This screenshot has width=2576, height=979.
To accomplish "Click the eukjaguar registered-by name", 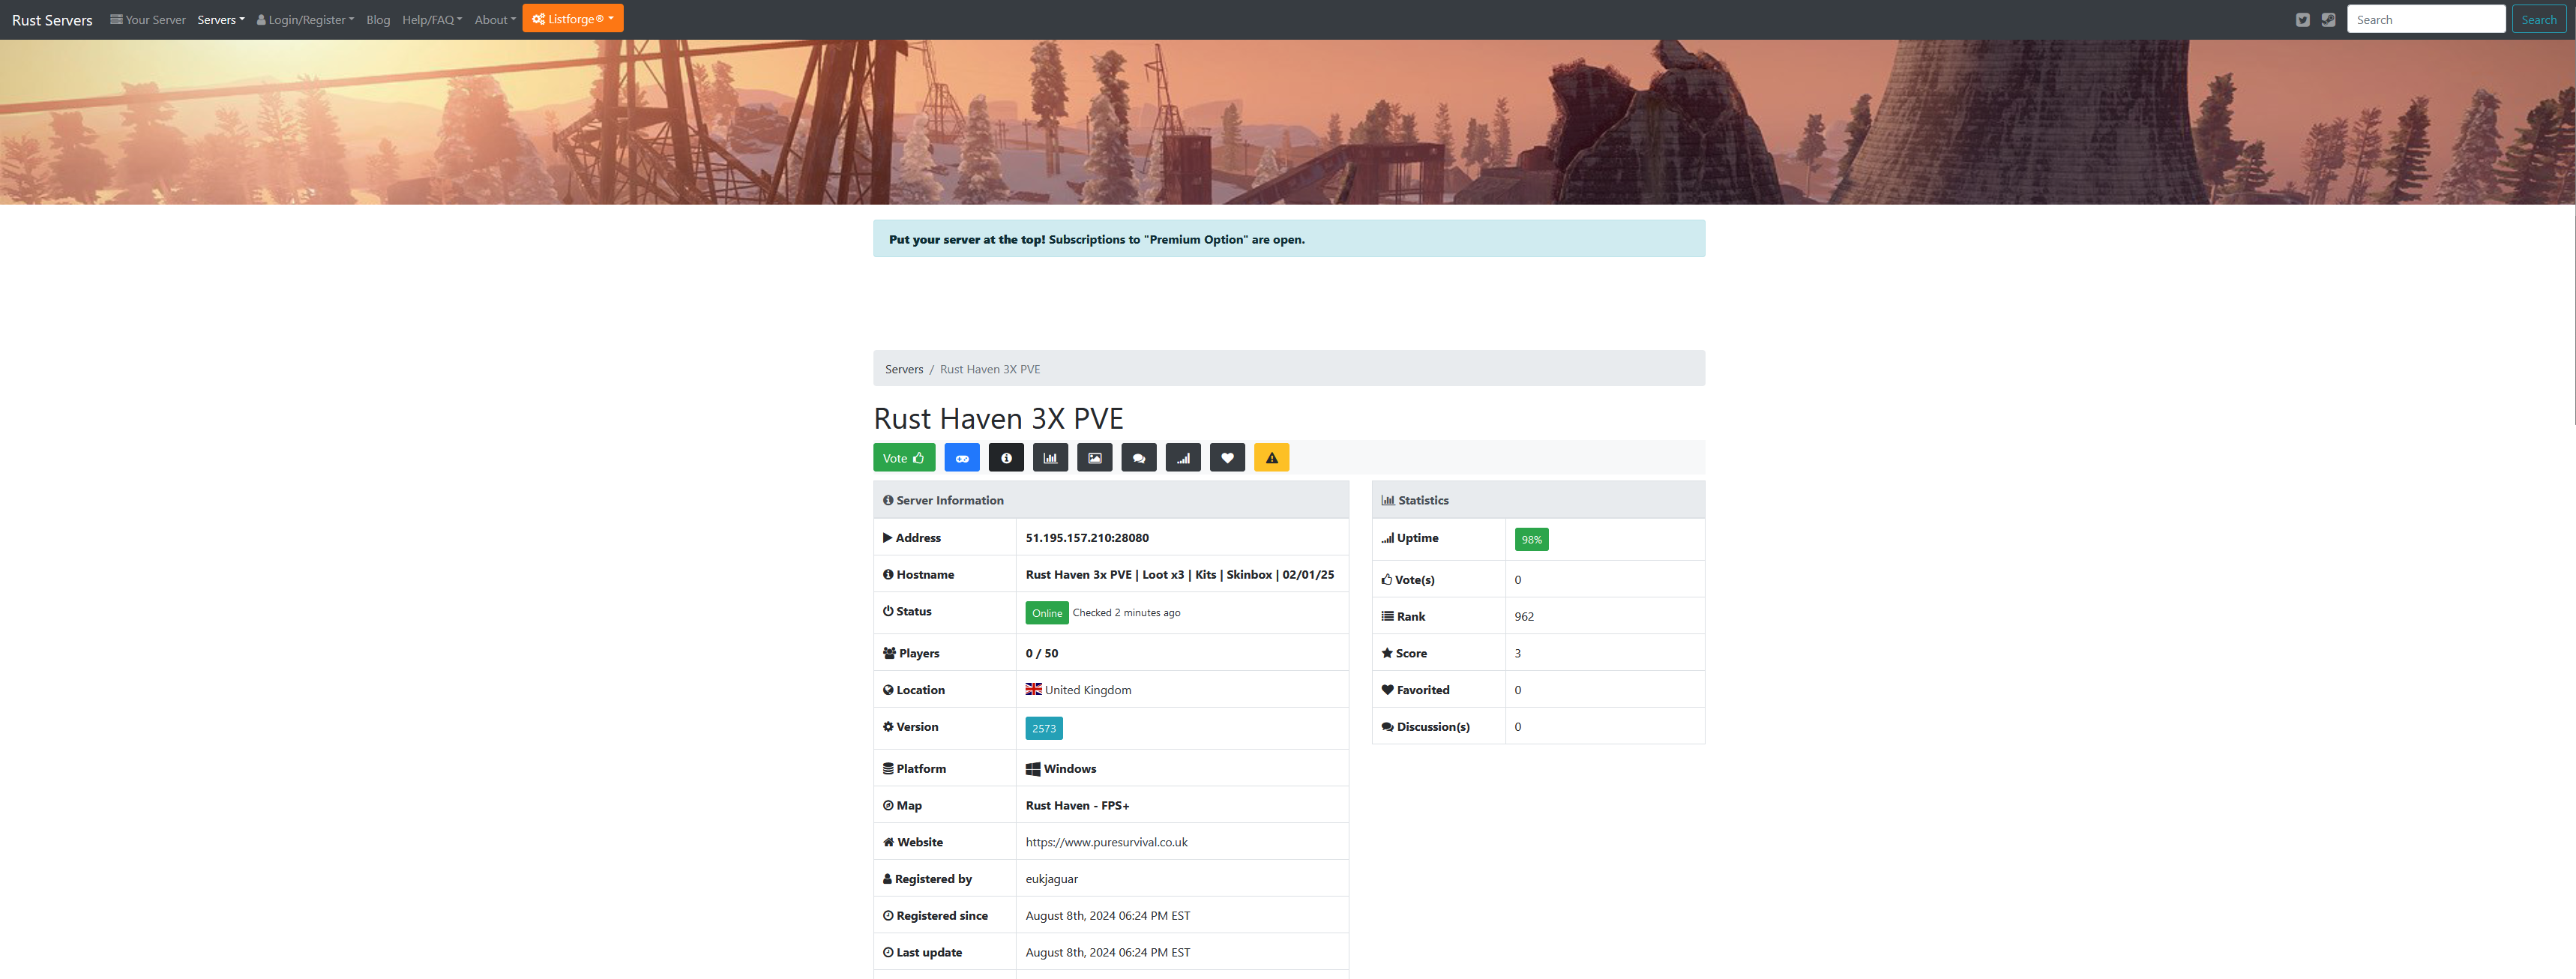I will [x=1051, y=879].
